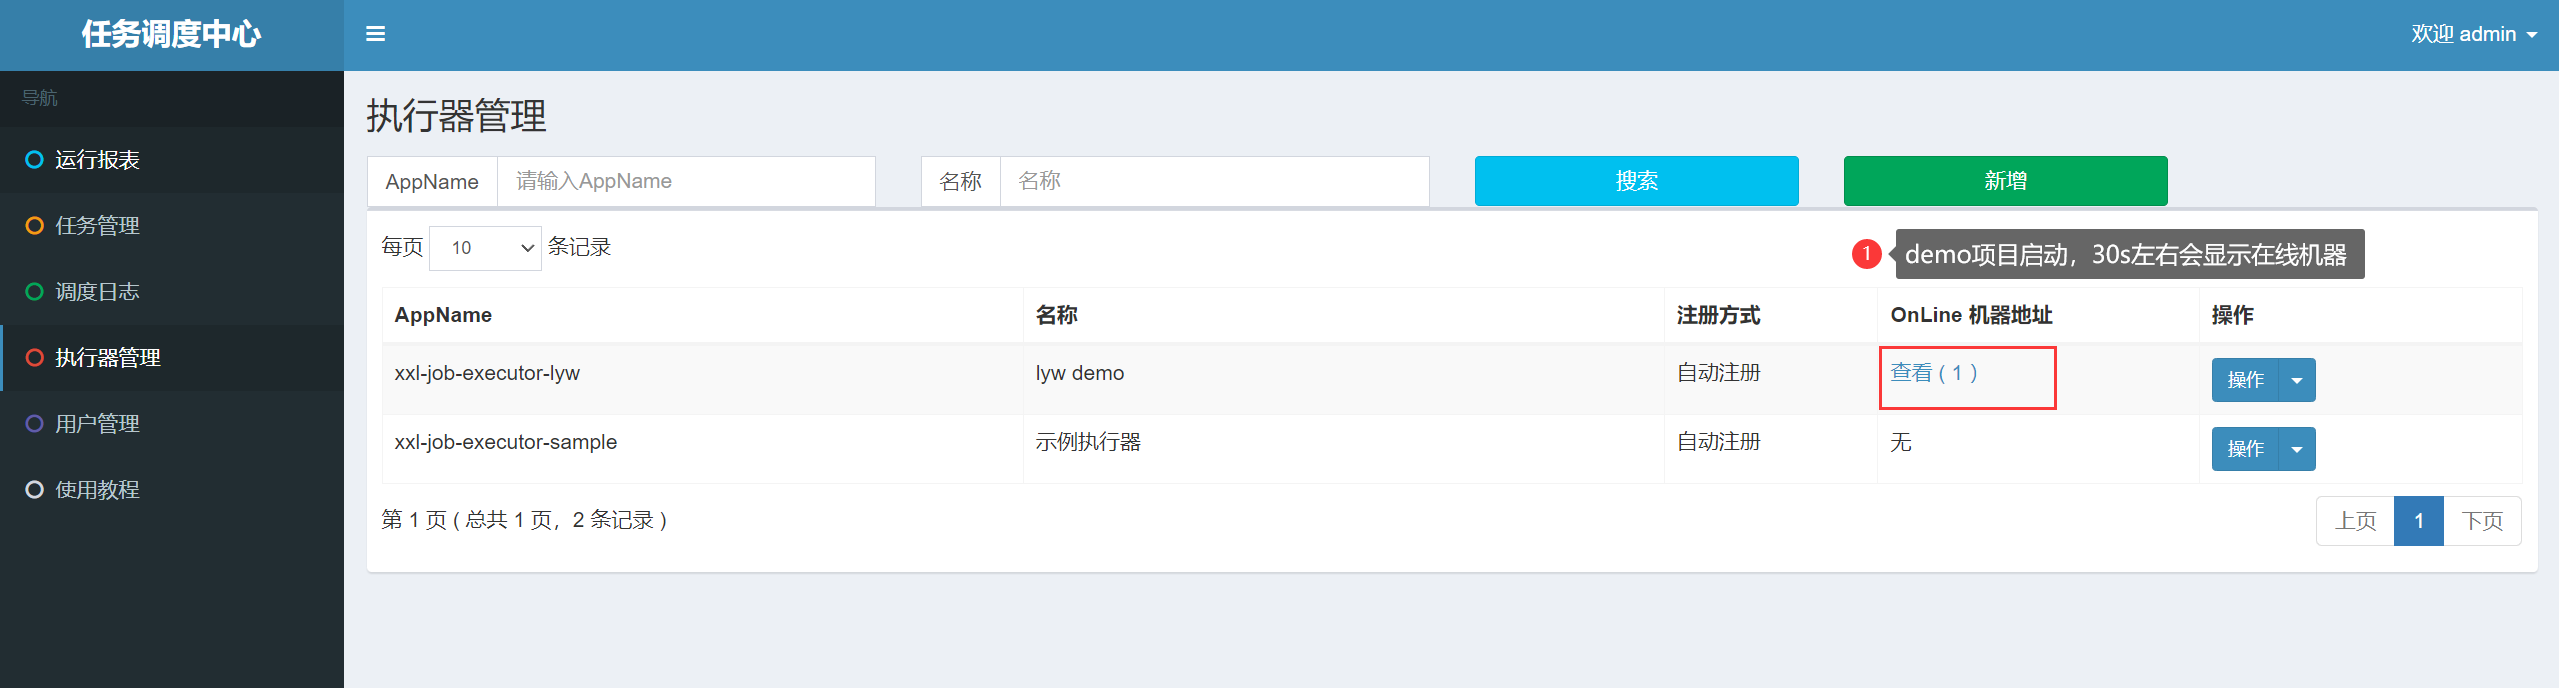Click the 任务管理 orange circle icon

pos(34,226)
